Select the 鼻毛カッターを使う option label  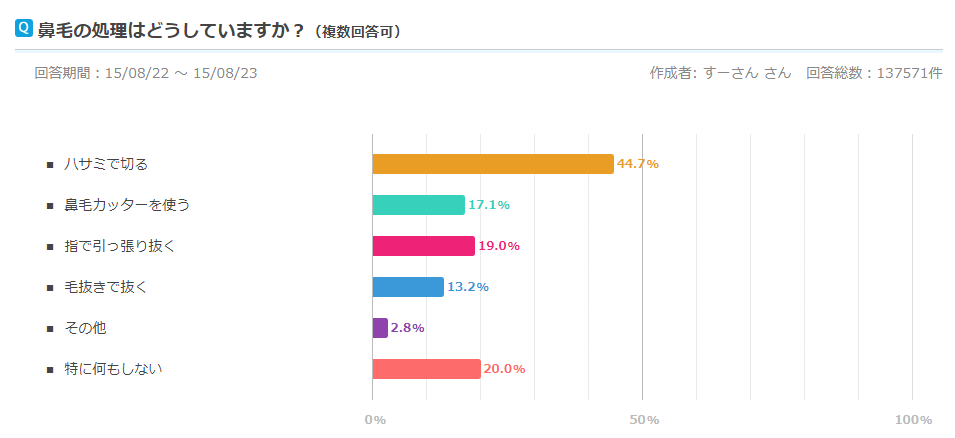pyautogui.click(x=127, y=205)
